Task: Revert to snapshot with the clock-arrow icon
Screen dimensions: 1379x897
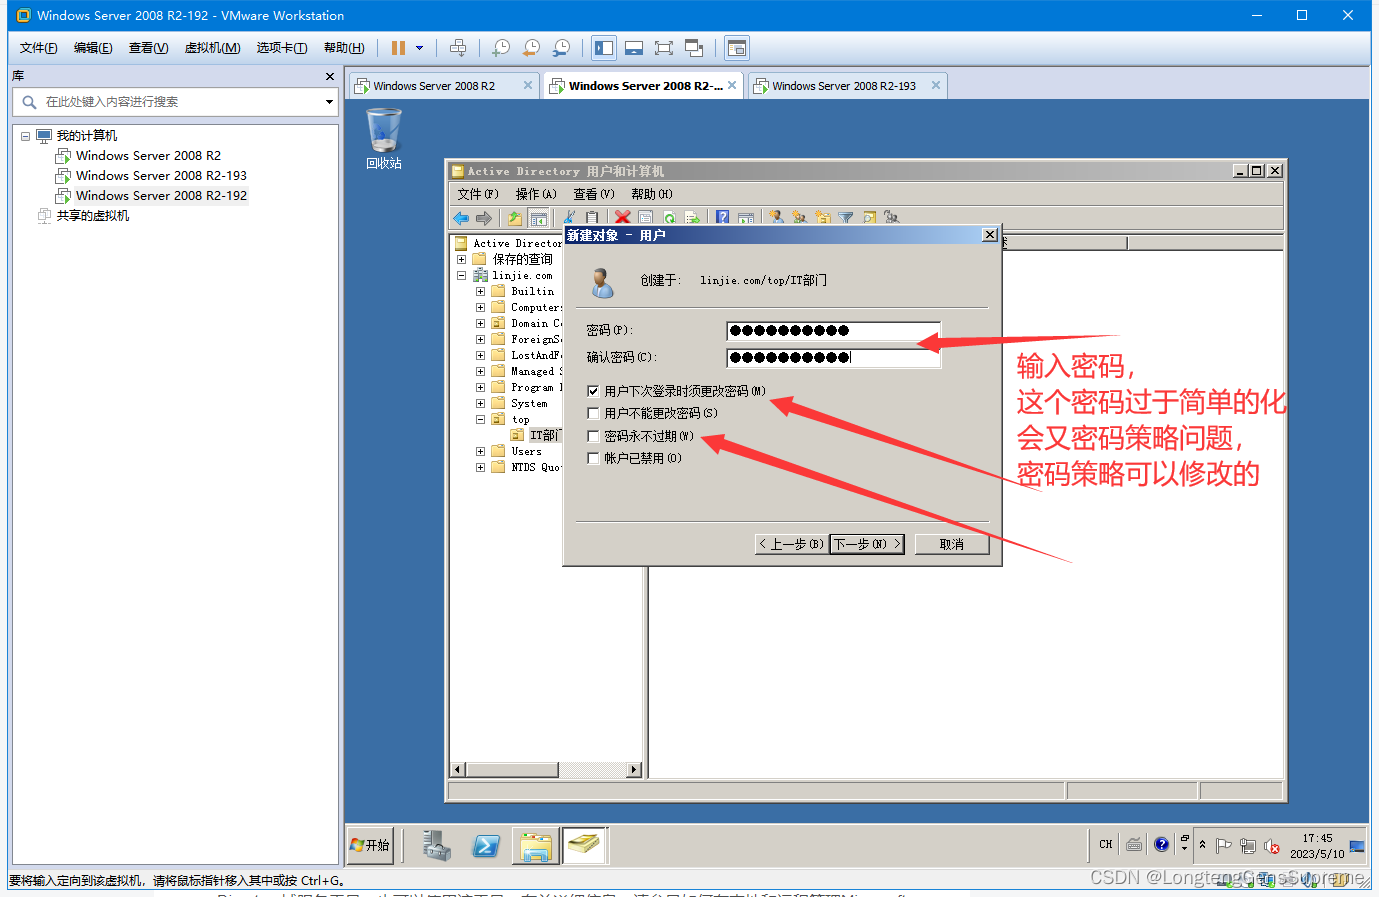Action: point(531,48)
